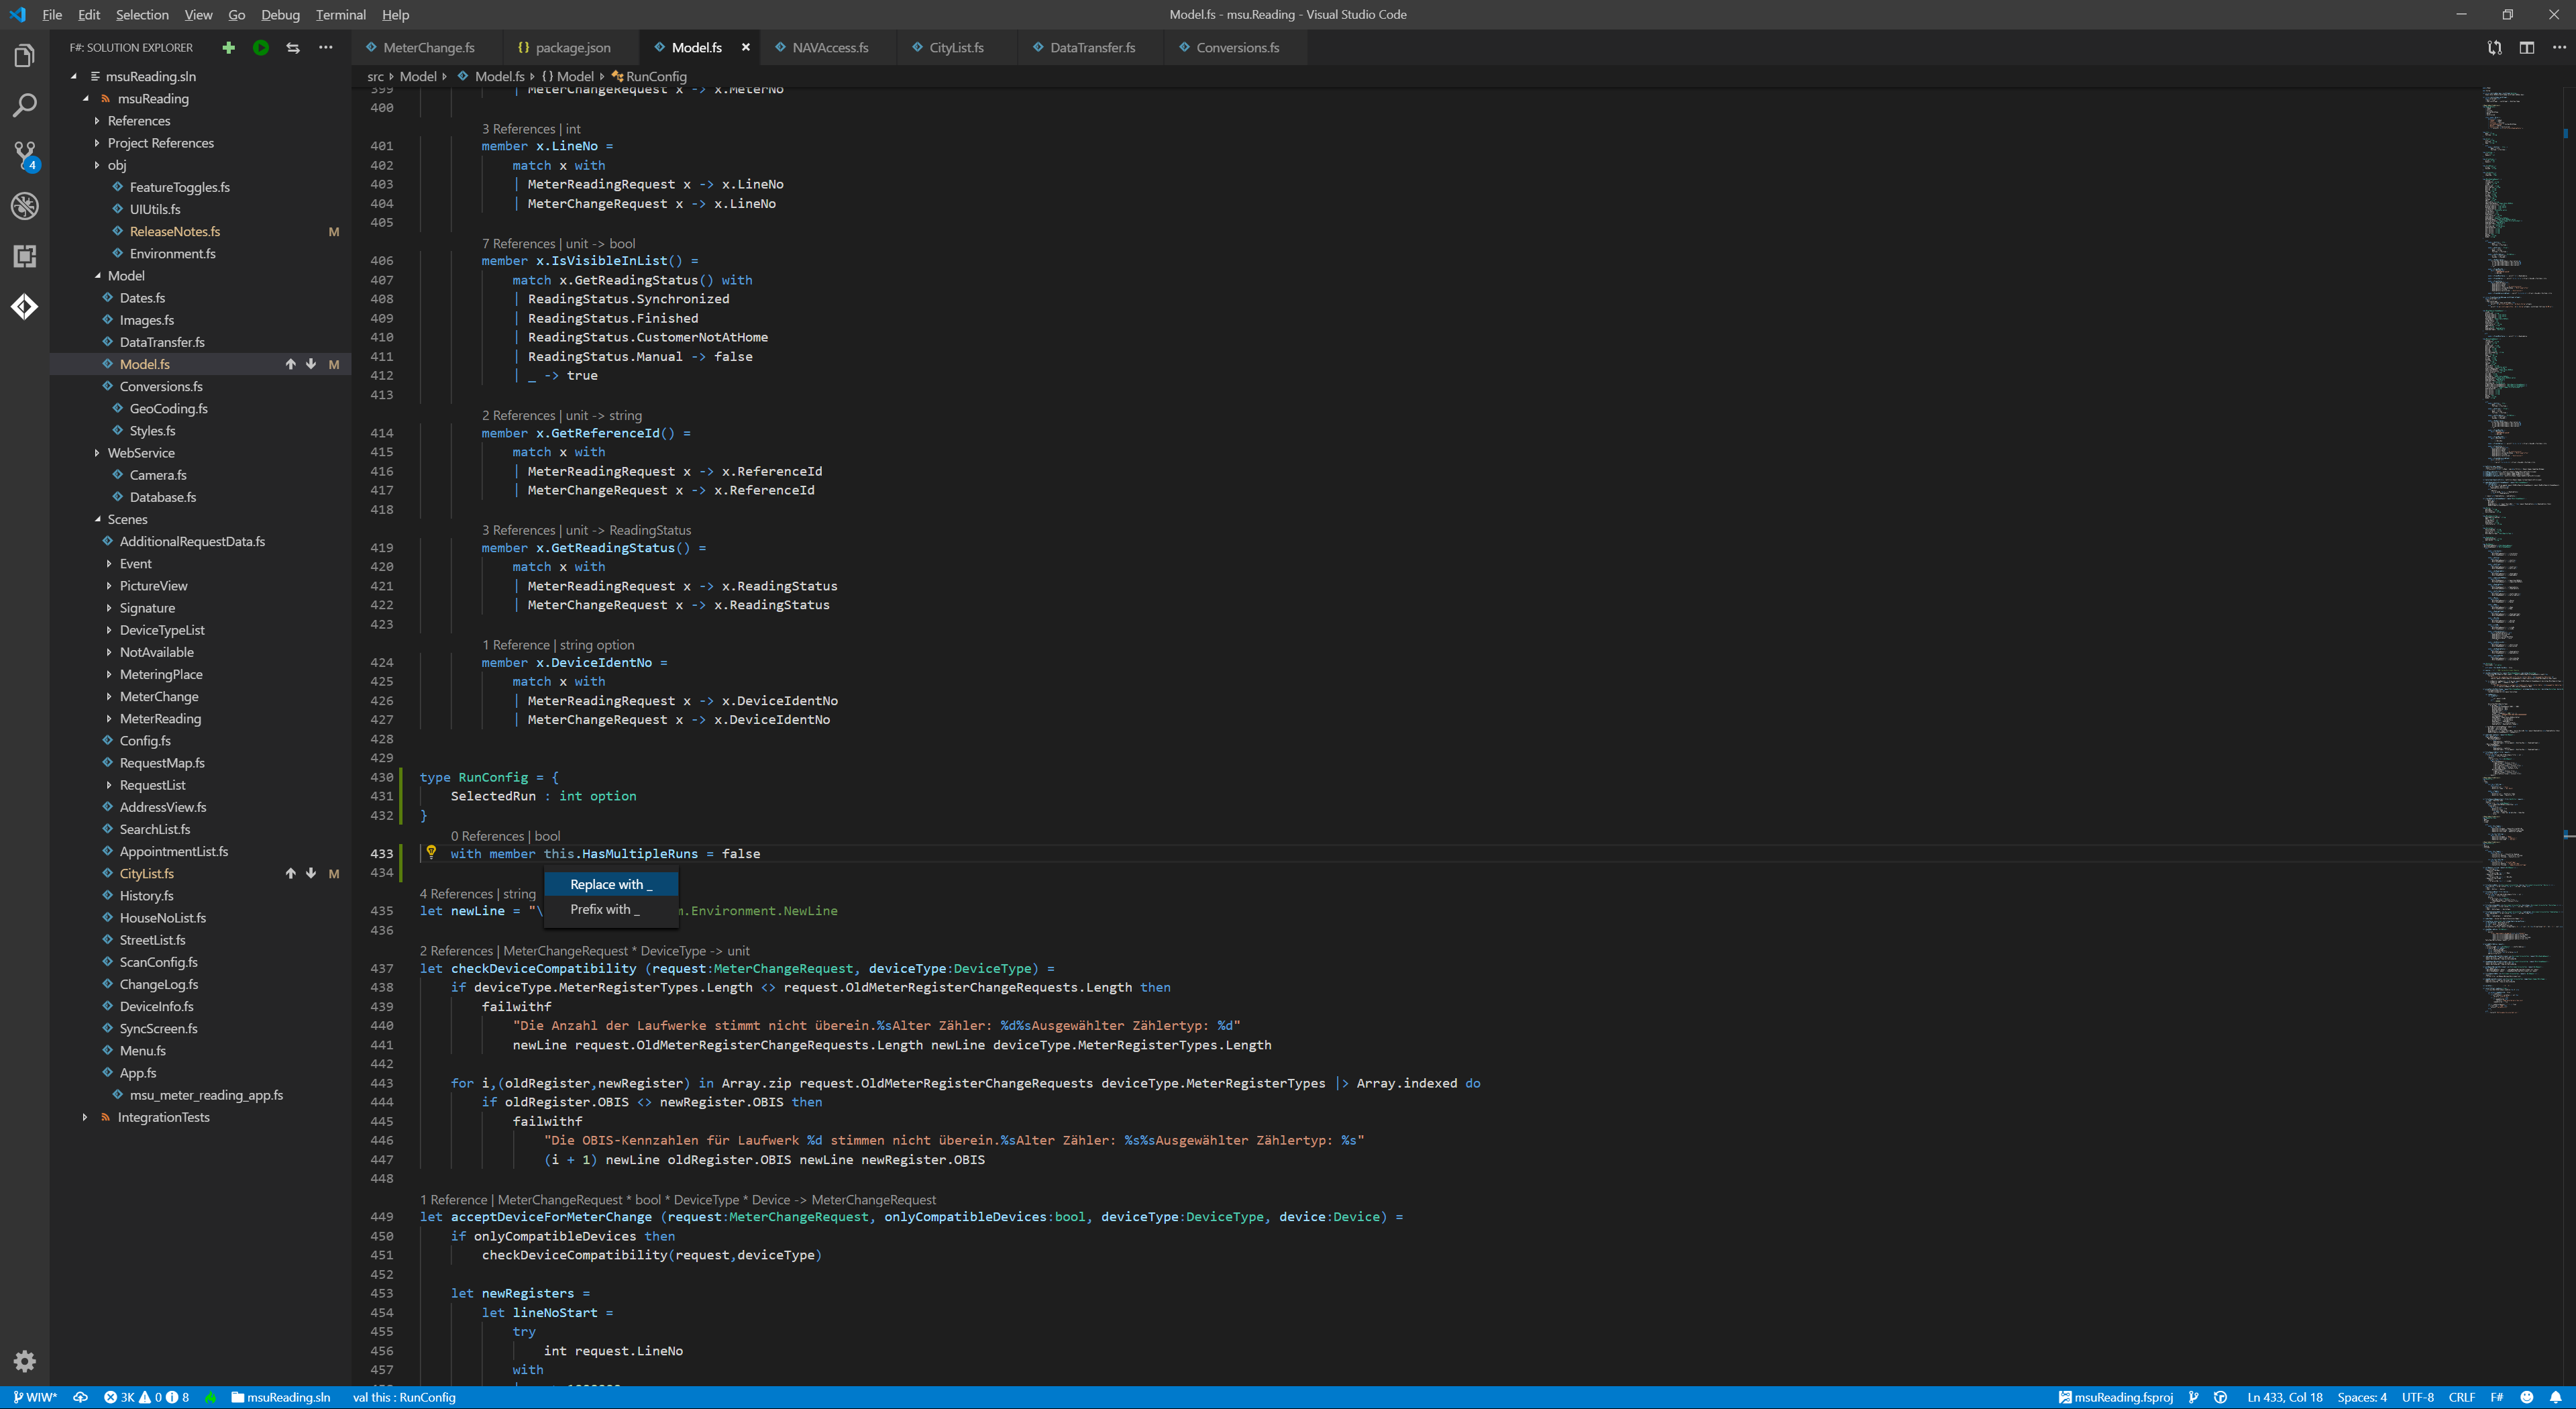Click the Extensions icon in the activity bar
This screenshot has height=1409, width=2576.
(x=25, y=256)
